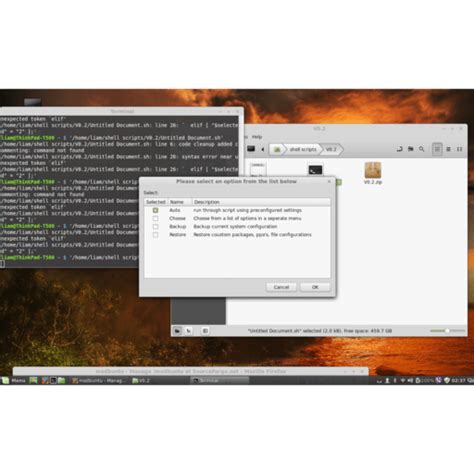Viewport: 474px width, 474px height.
Task: Show tree view via status bar icon
Action: click(188, 331)
